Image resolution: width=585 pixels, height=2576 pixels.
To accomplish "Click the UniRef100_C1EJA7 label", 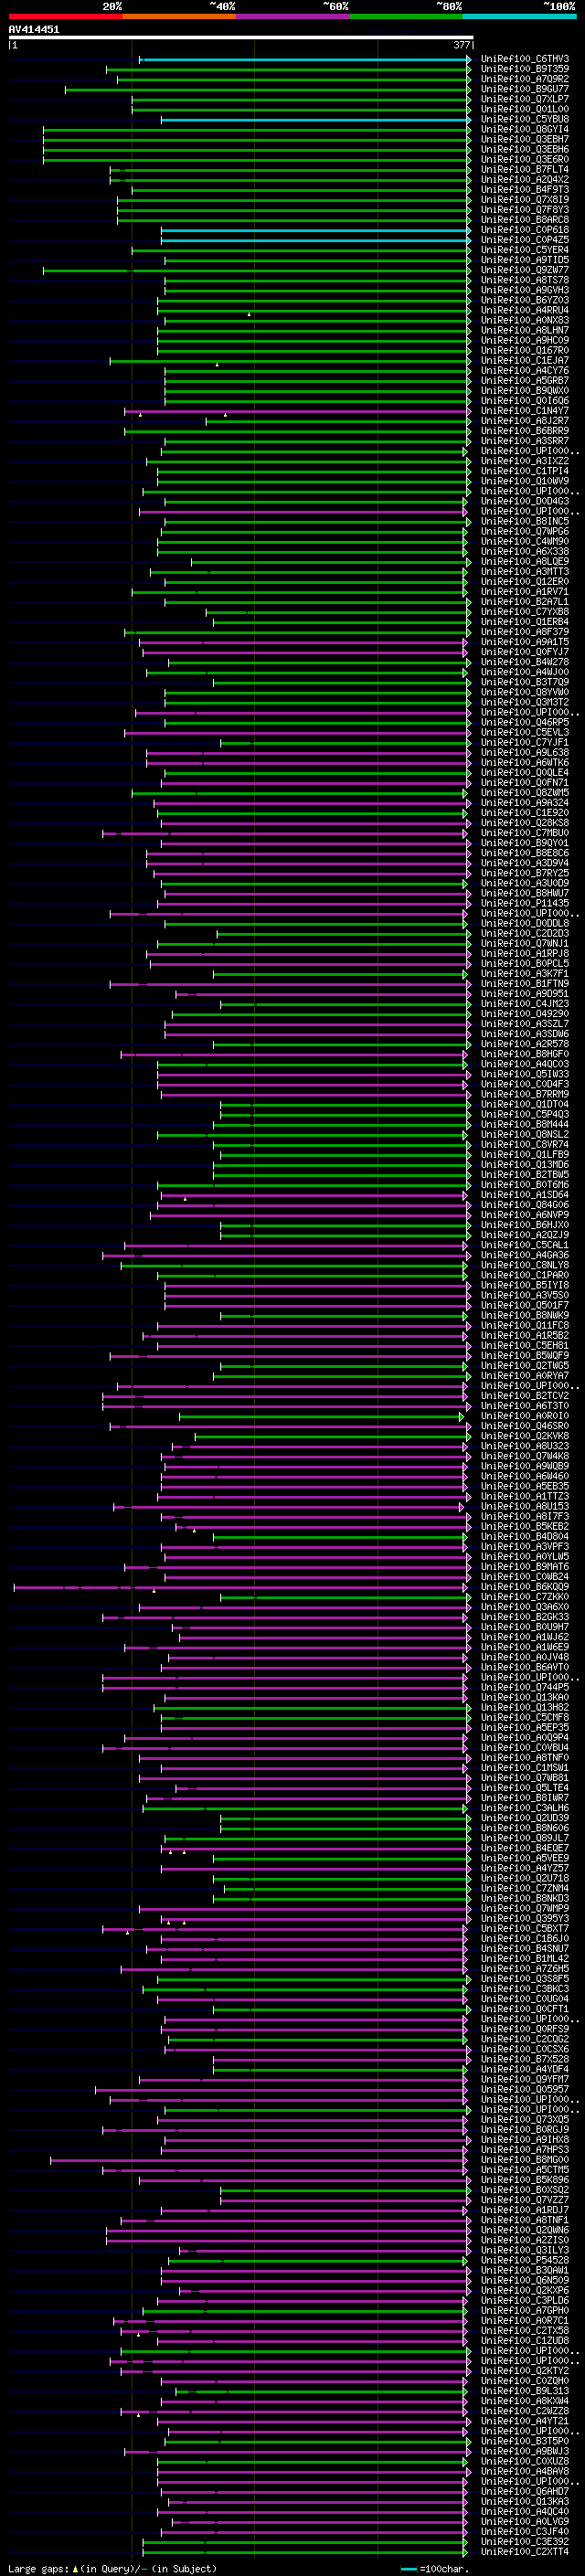I will point(525,360).
